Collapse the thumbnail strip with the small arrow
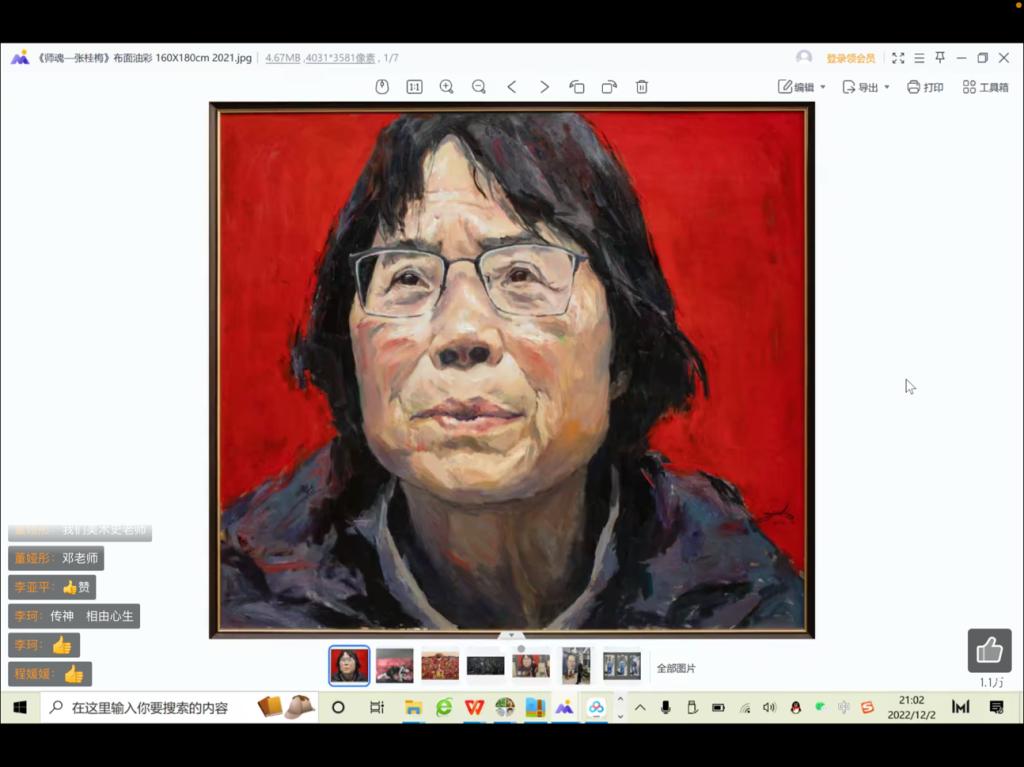 point(511,635)
